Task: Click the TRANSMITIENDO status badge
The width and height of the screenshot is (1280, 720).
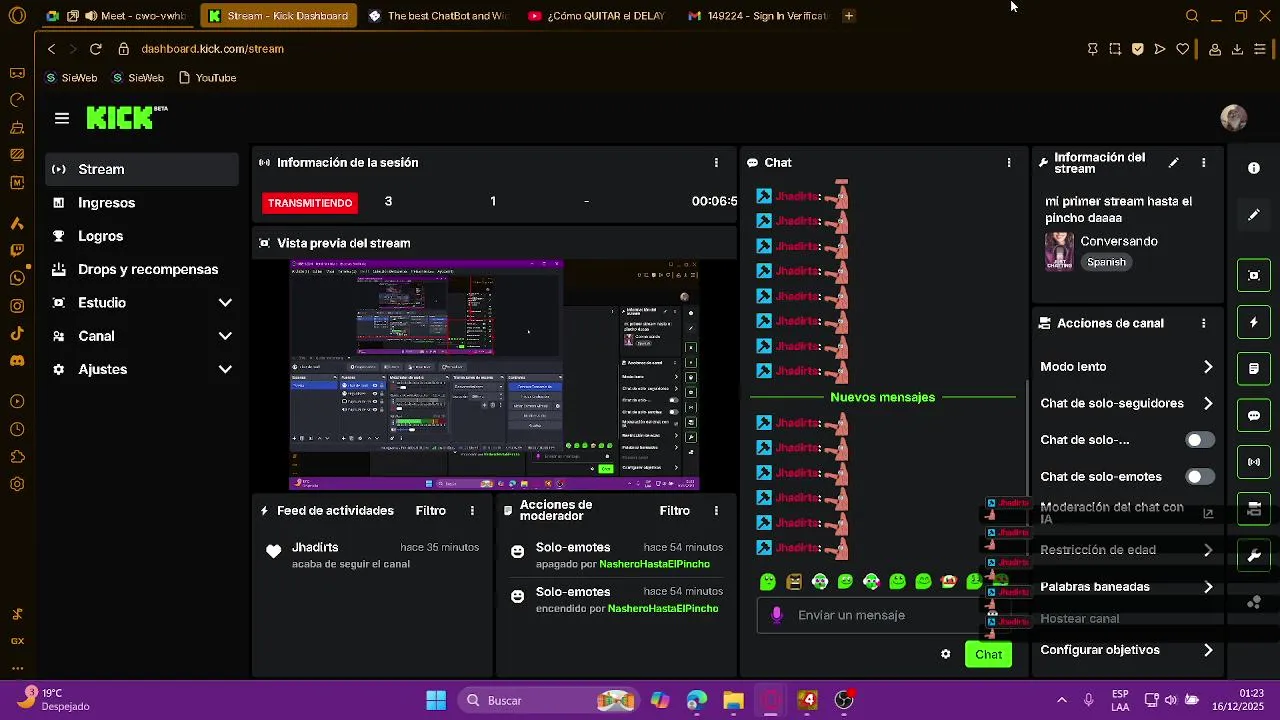Action: click(310, 203)
